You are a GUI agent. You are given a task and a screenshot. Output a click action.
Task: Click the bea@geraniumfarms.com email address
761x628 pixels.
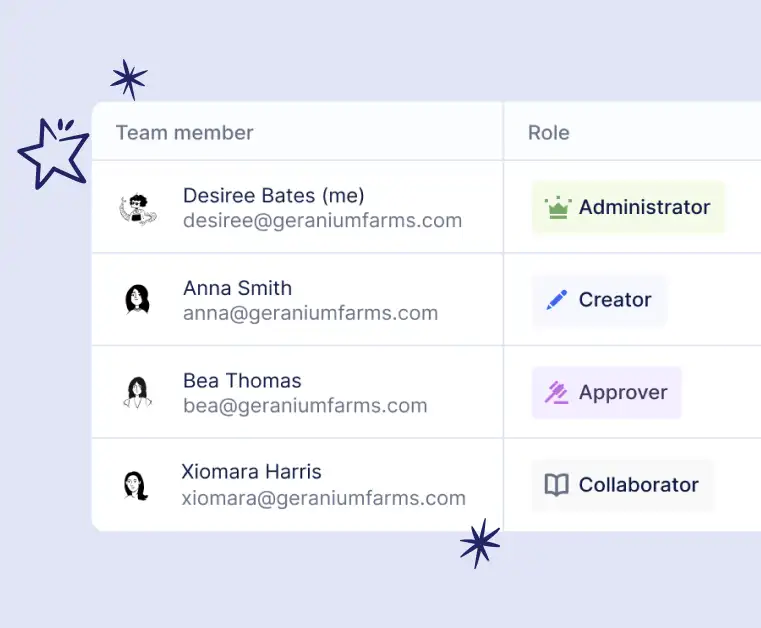(305, 406)
